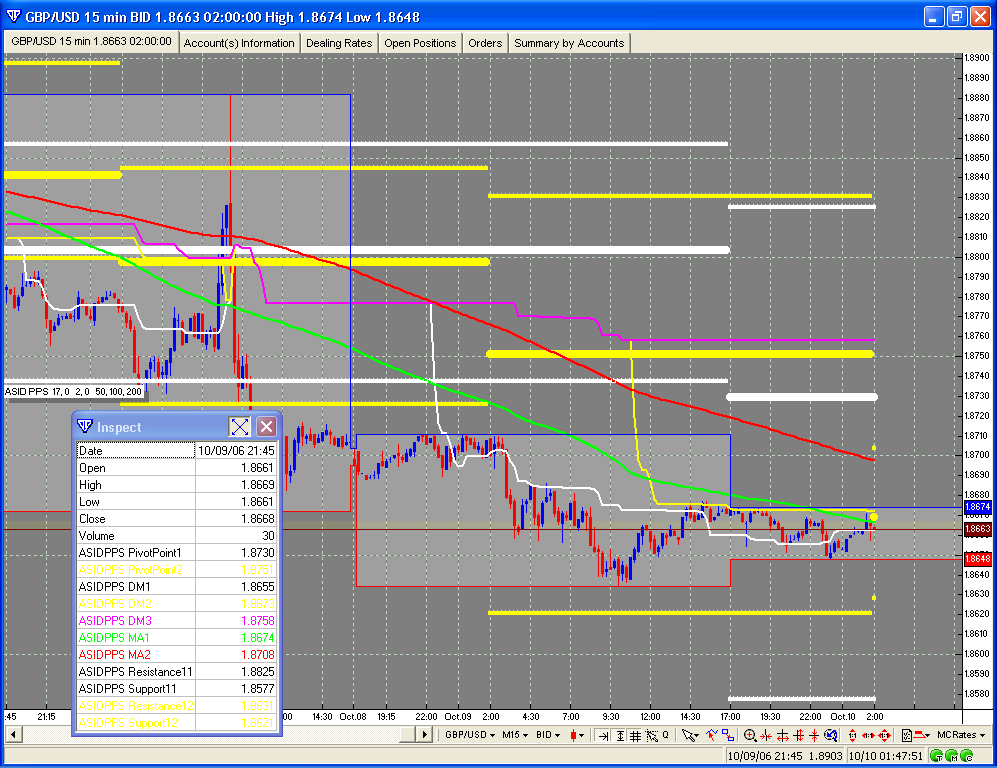Click the zoom-in magnifier icon
This screenshot has height=768, width=997.
[750, 735]
